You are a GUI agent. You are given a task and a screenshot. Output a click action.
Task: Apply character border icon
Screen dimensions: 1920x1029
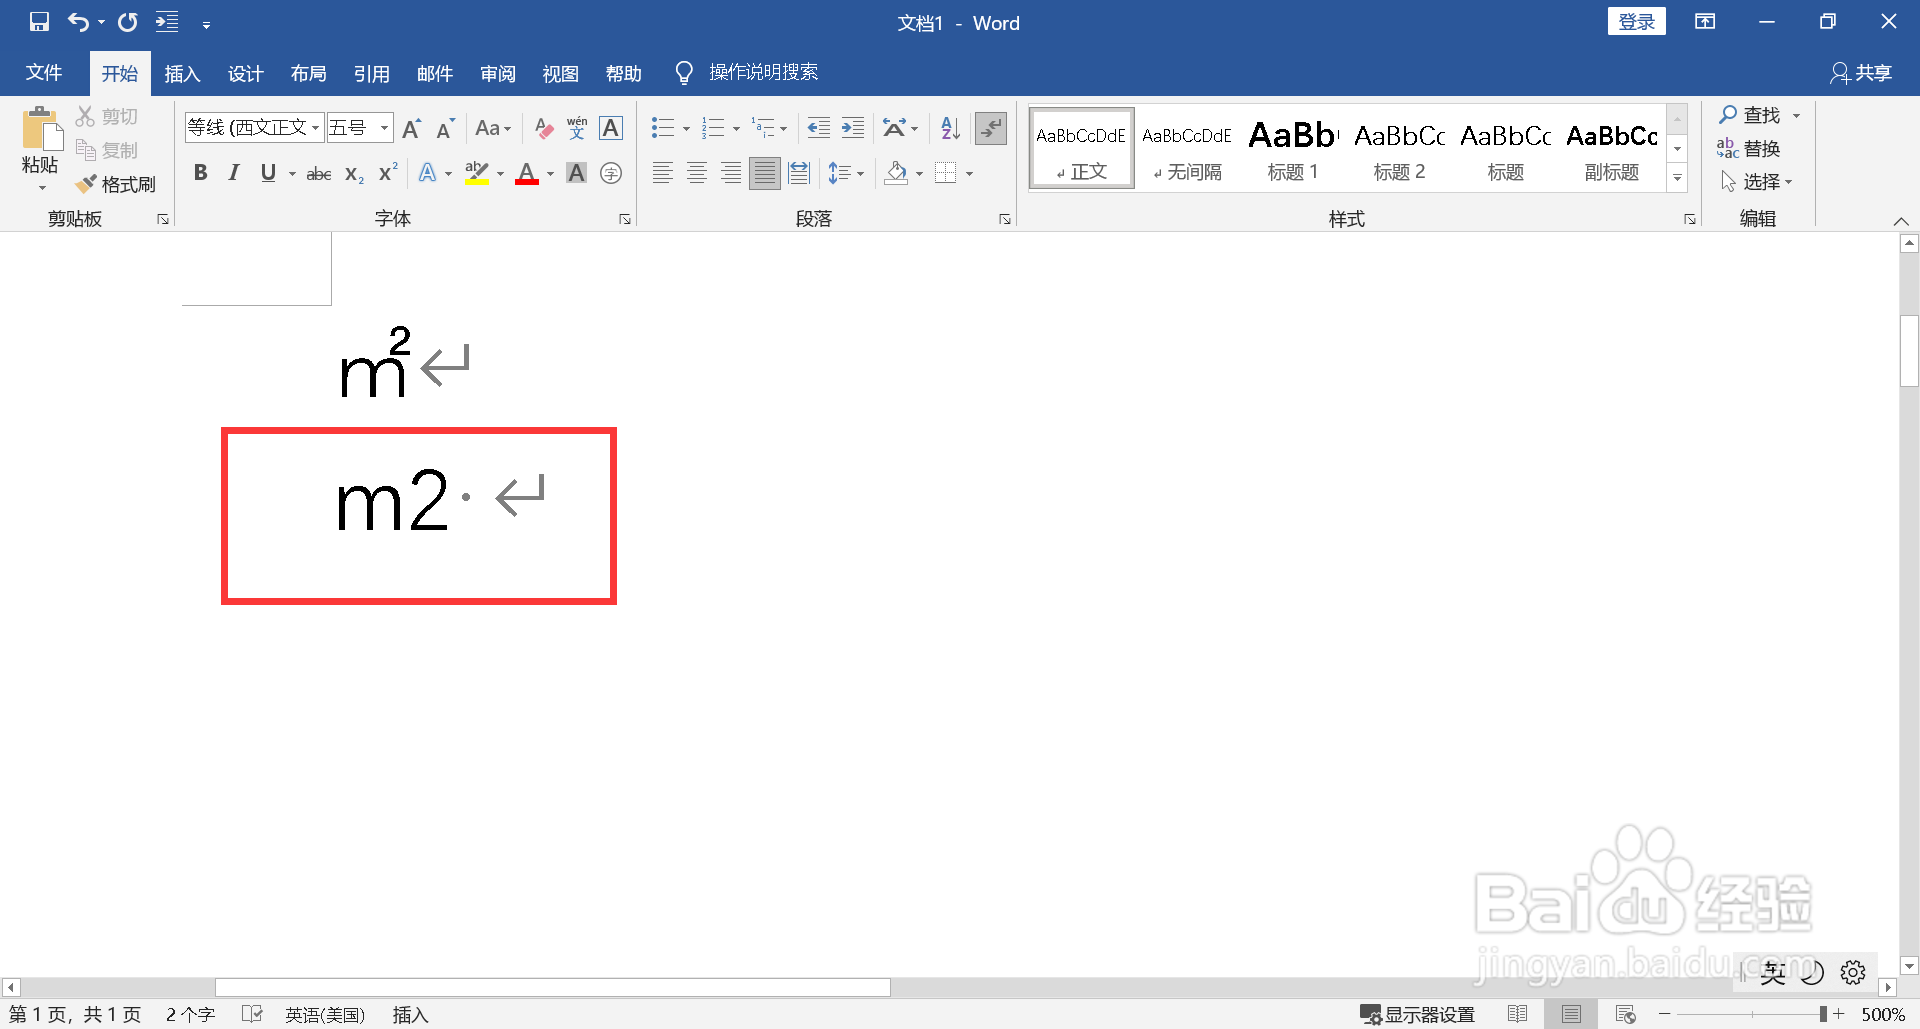pyautogui.click(x=611, y=128)
